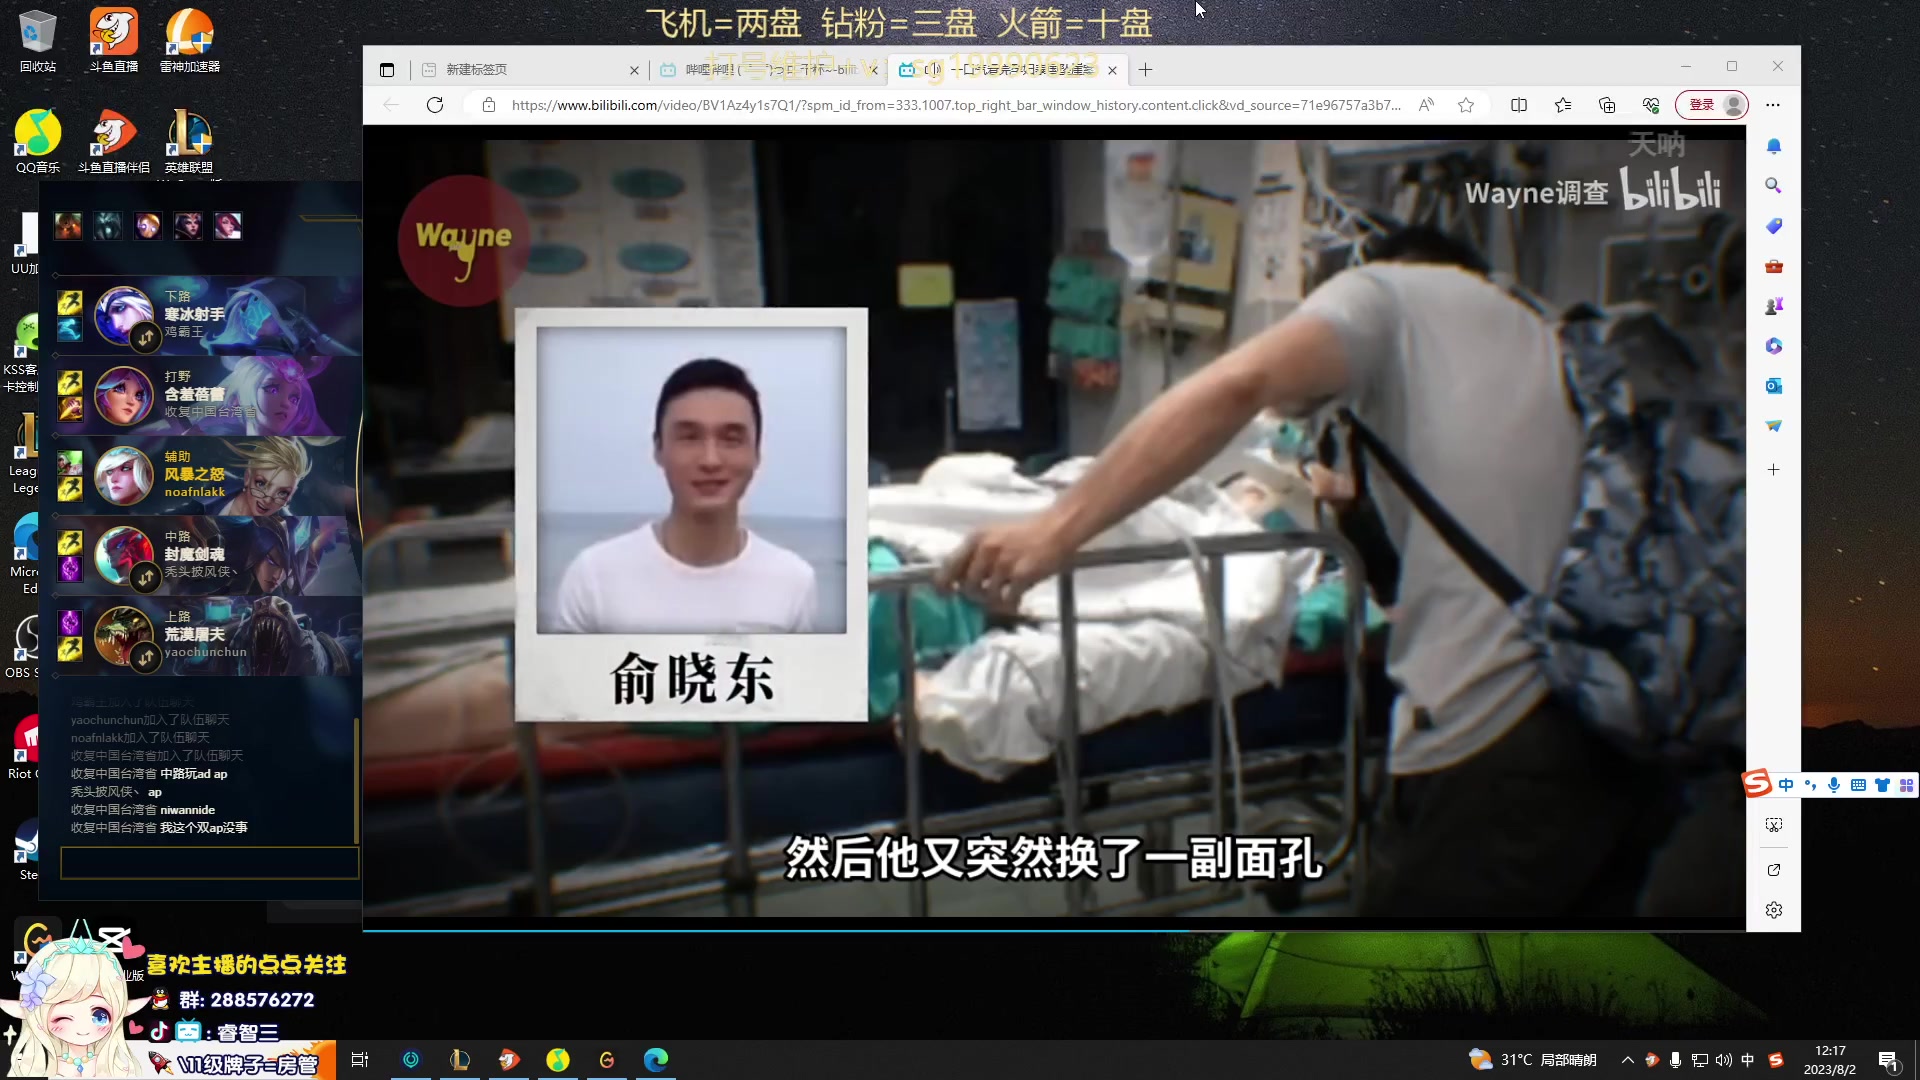Screen dimensions: 1920x1080
Task: Toggle Sogou input Chinese mode 中
Action: click(x=1786, y=785)
